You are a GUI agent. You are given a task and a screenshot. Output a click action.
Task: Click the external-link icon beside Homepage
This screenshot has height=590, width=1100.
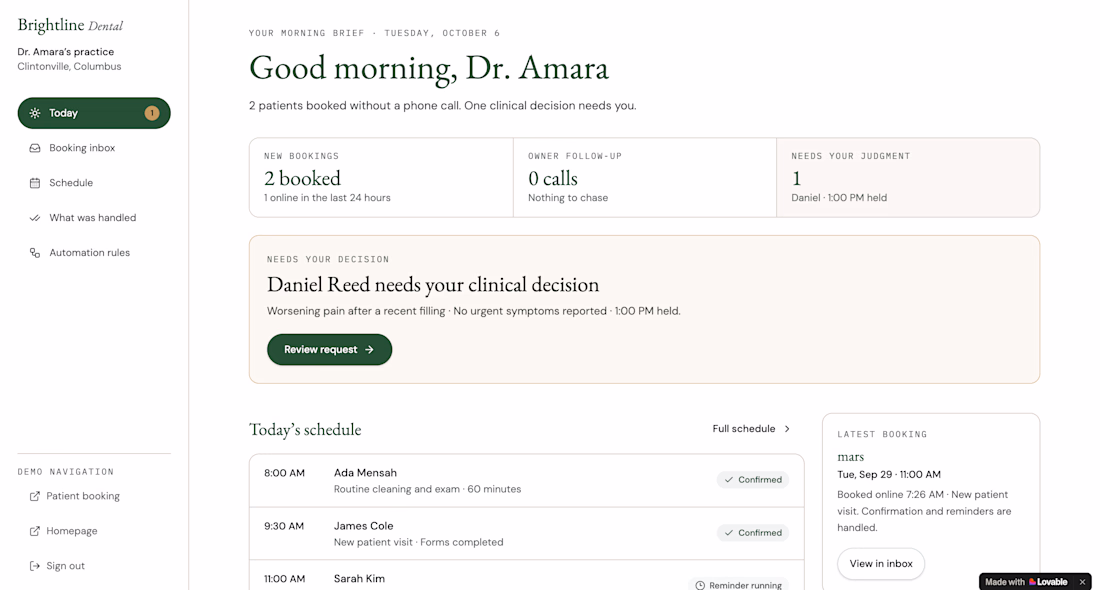click(34, 531)
